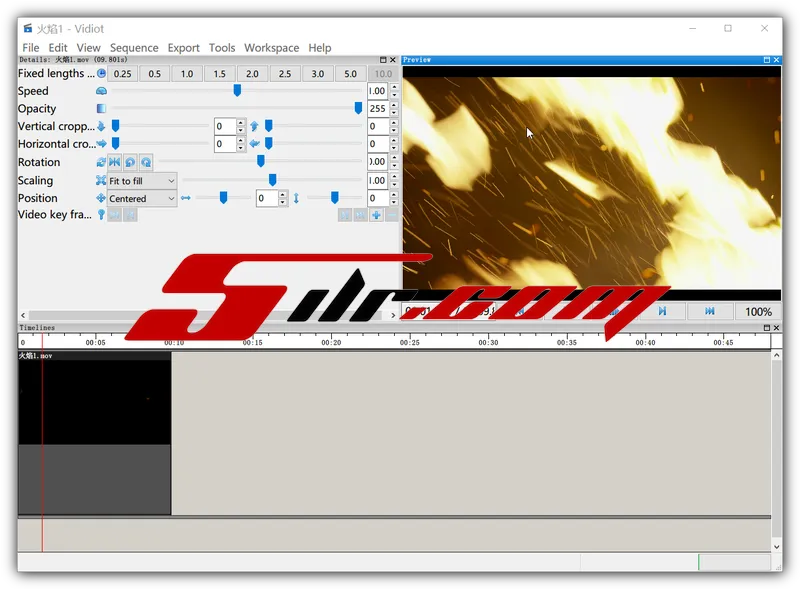The image size is (800, 589).
Task: Increase the Rotation value with spinner up
Action: click(394, 158)
